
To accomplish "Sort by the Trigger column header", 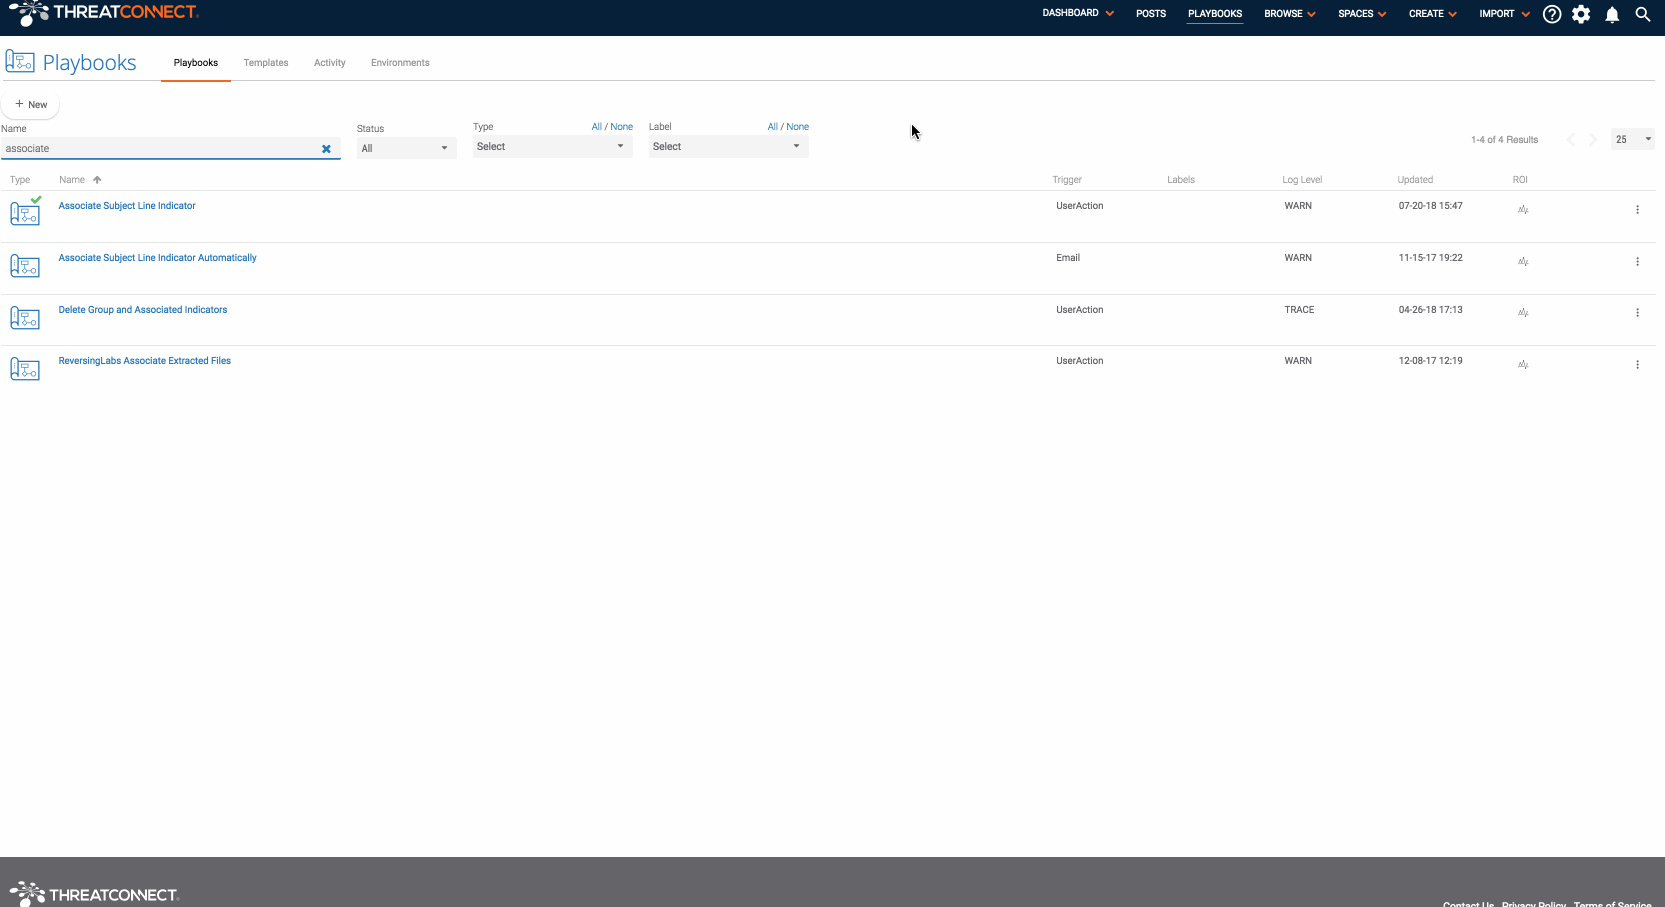I will point(1067,180).
